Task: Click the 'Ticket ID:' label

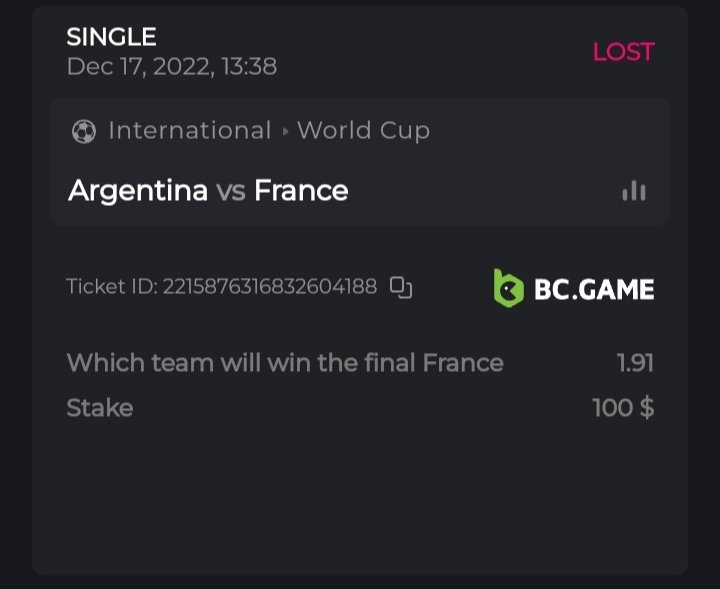Action: 112,287
